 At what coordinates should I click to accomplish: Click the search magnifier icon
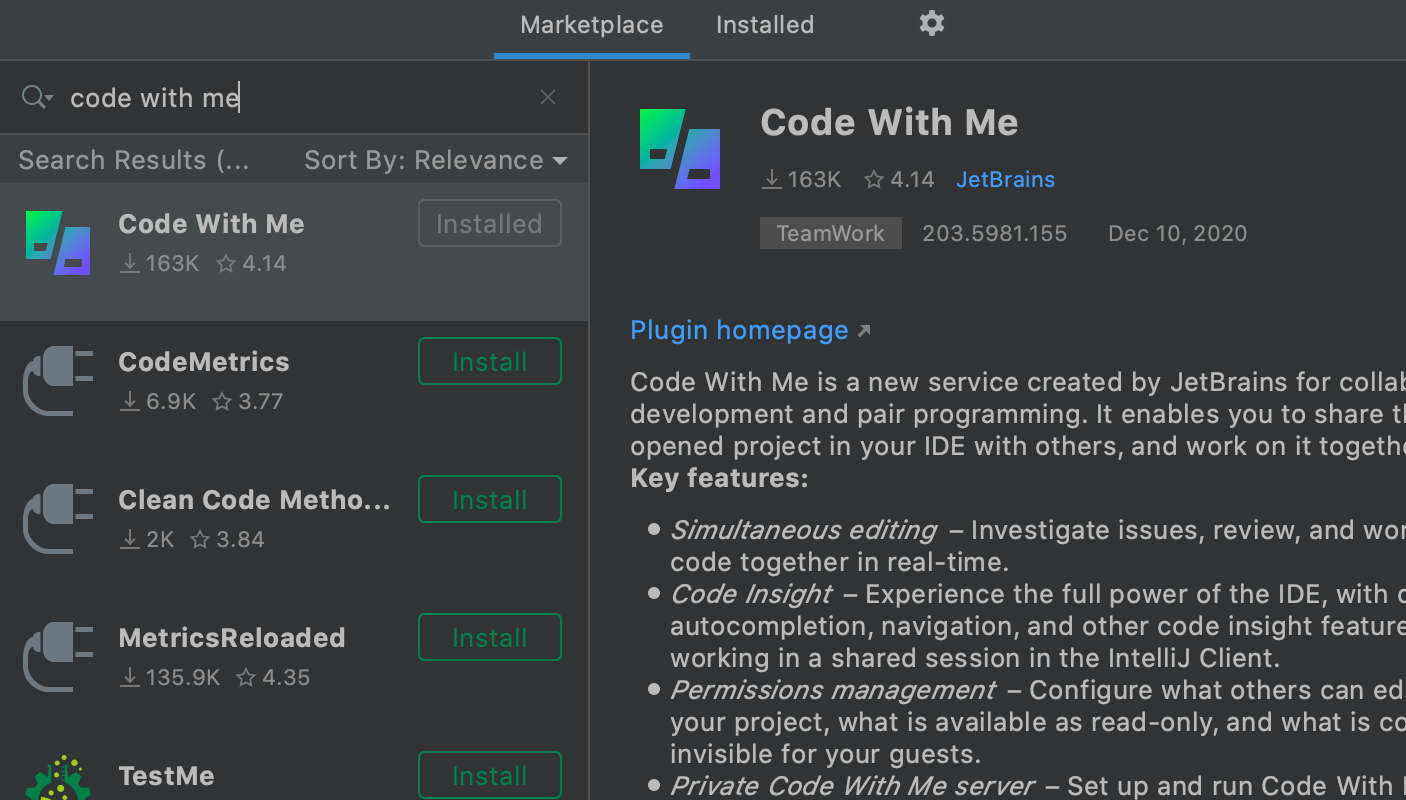coord(36,97)
